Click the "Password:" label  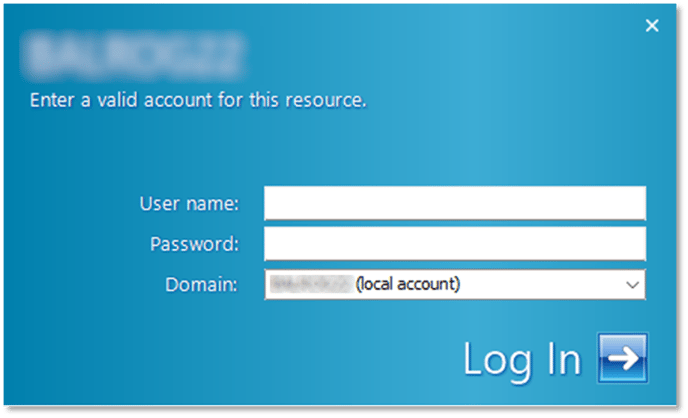click(x=195, y=244)
